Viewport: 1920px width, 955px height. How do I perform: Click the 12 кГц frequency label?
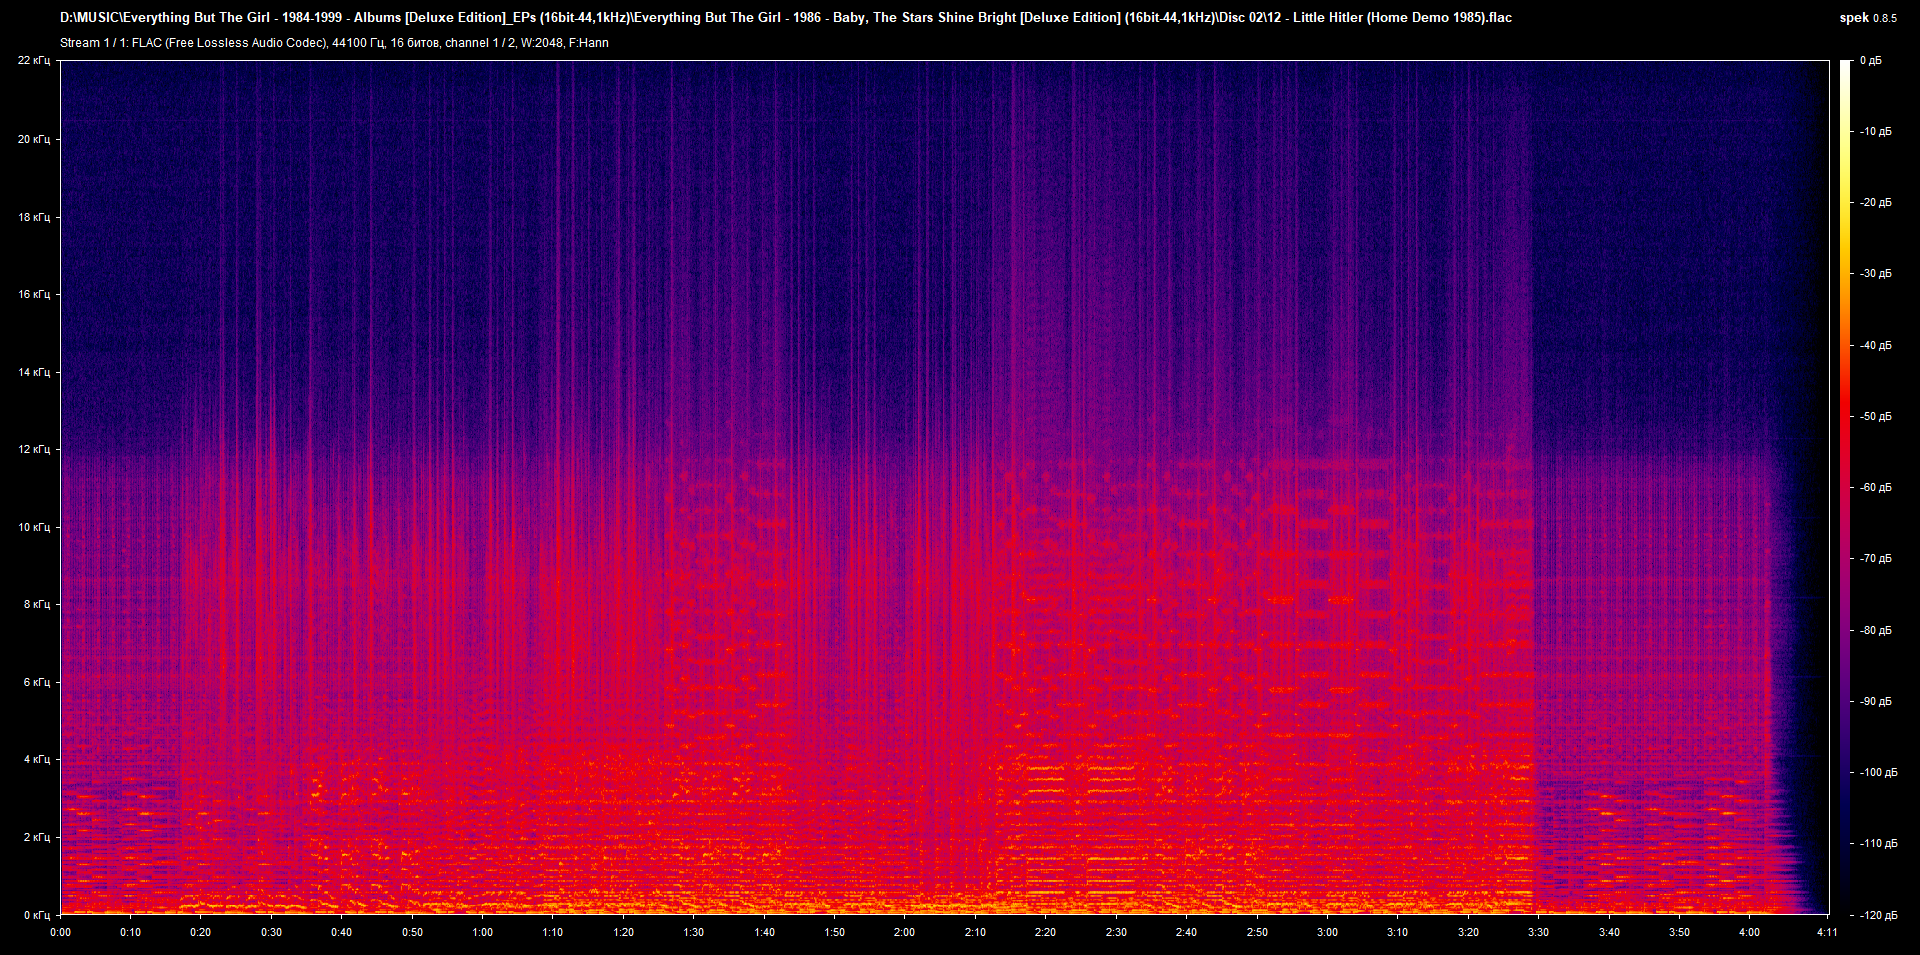click(x=34, y=449)
